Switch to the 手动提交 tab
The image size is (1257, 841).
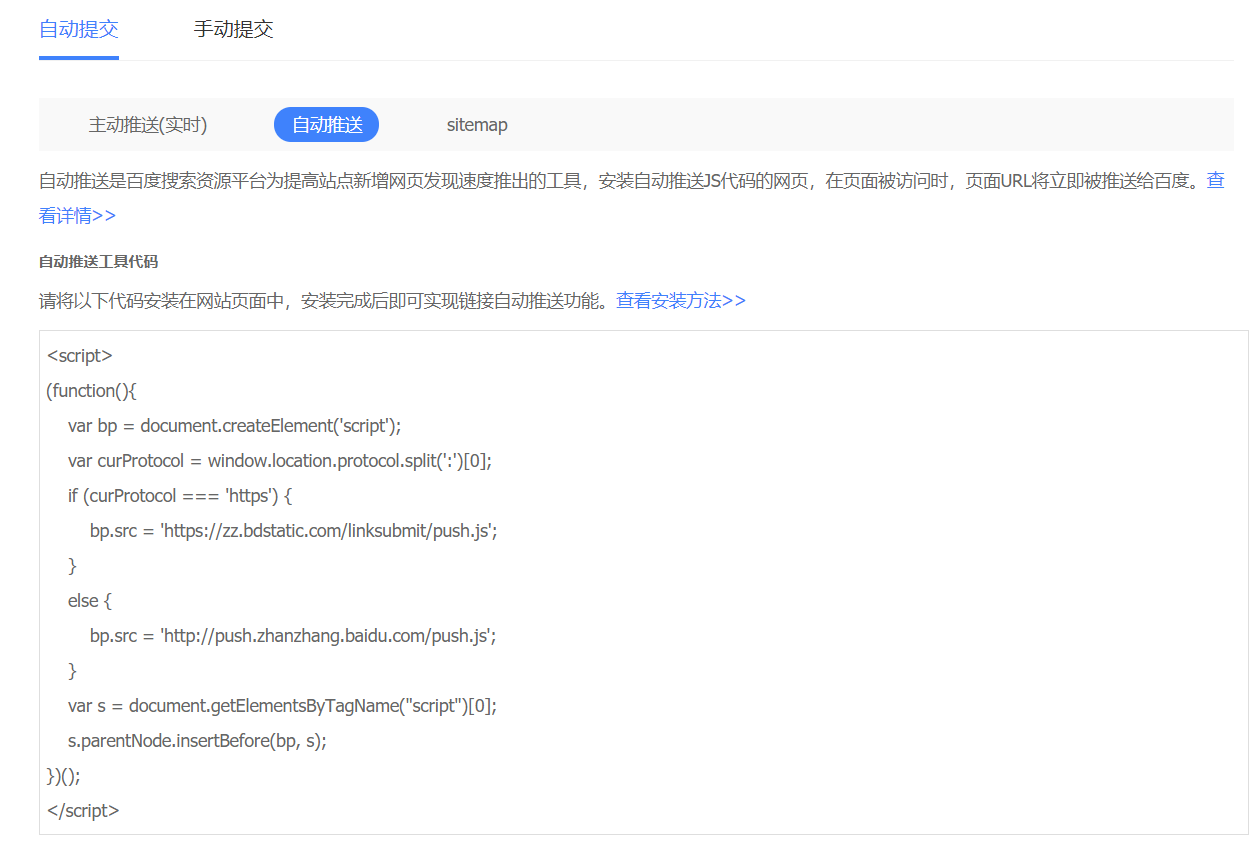pyautogui.click(x=234, y=31)
